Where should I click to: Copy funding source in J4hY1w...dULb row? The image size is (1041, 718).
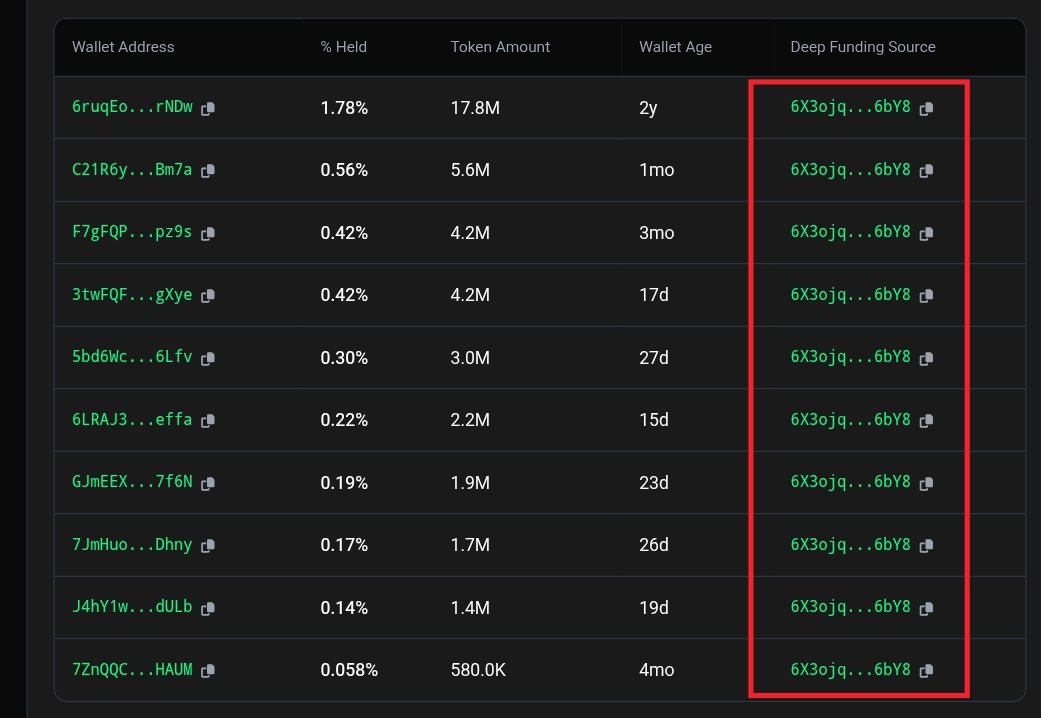pos(926,608)
